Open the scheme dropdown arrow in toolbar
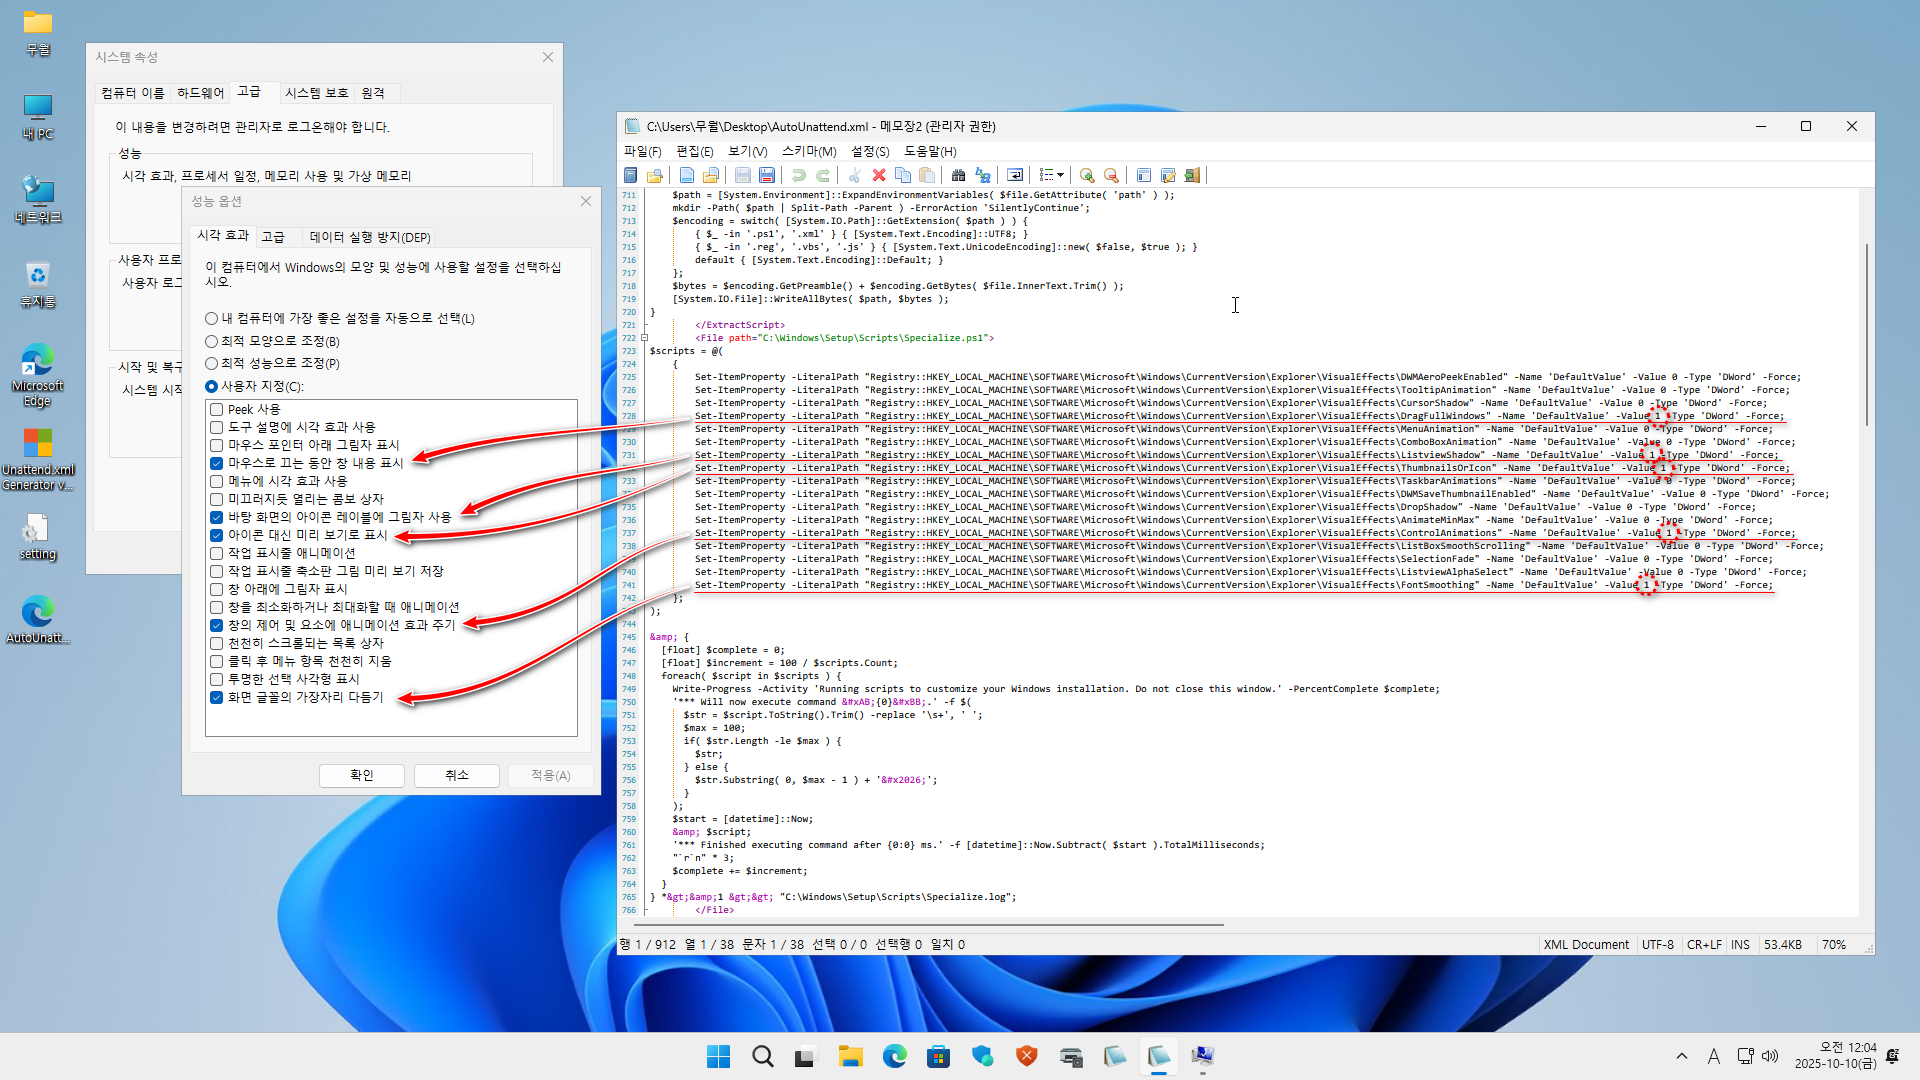 [x=1061, y=175]
